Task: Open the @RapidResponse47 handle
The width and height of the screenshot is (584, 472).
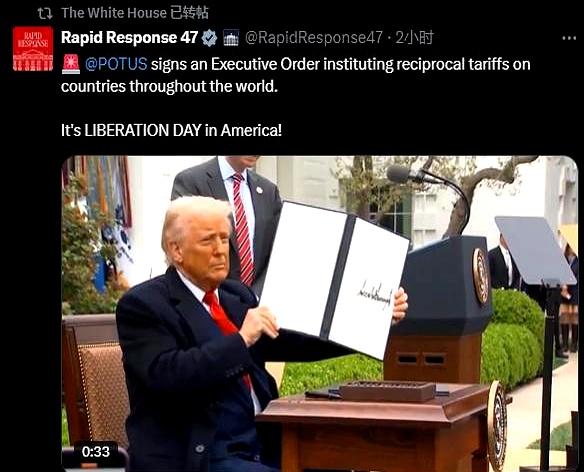Action: 314,37
